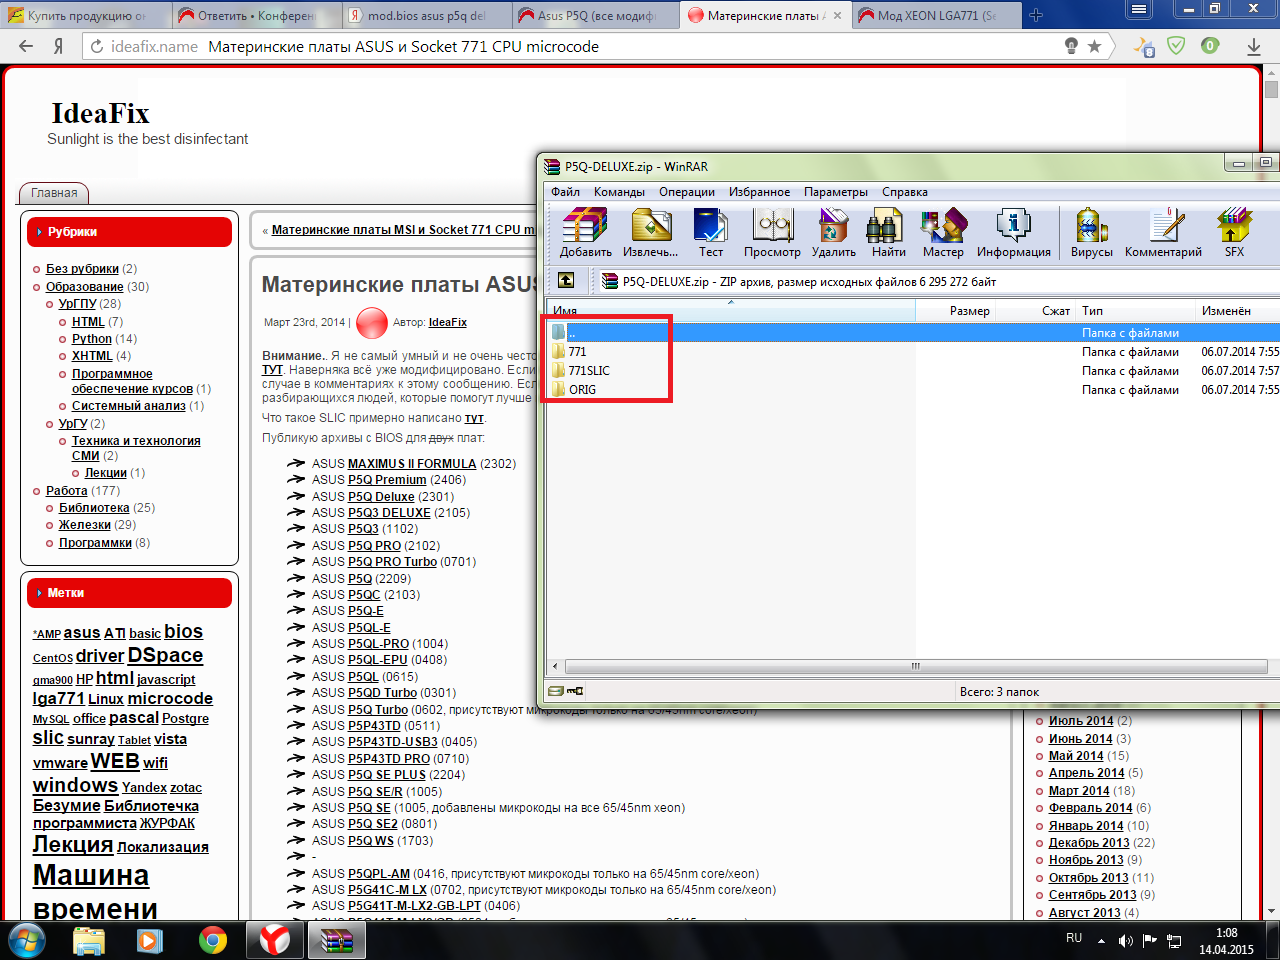This screenshot has height=960, width=1280.
Task: Click the key icon in WinRAR status bar
Action: (x=575, y=691)
